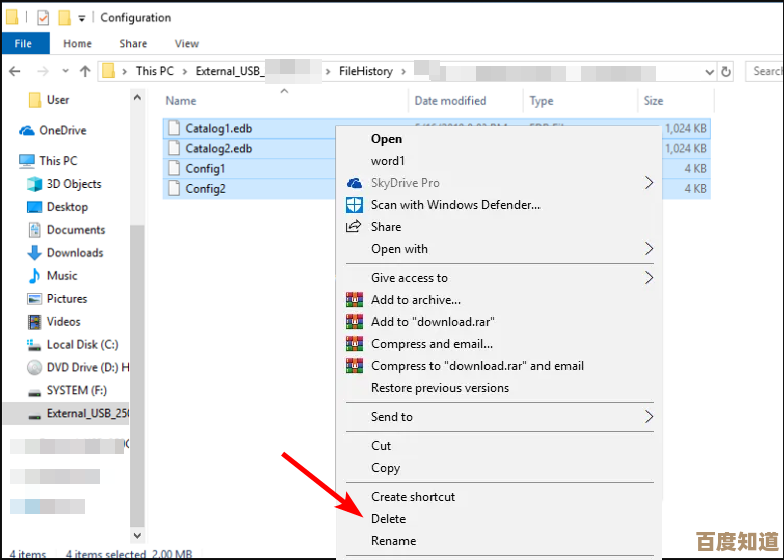Click the SkyDrive Pro cloud icon
Image resolution: width=784 pixels, height=560 pixels.
pos(354,183)
